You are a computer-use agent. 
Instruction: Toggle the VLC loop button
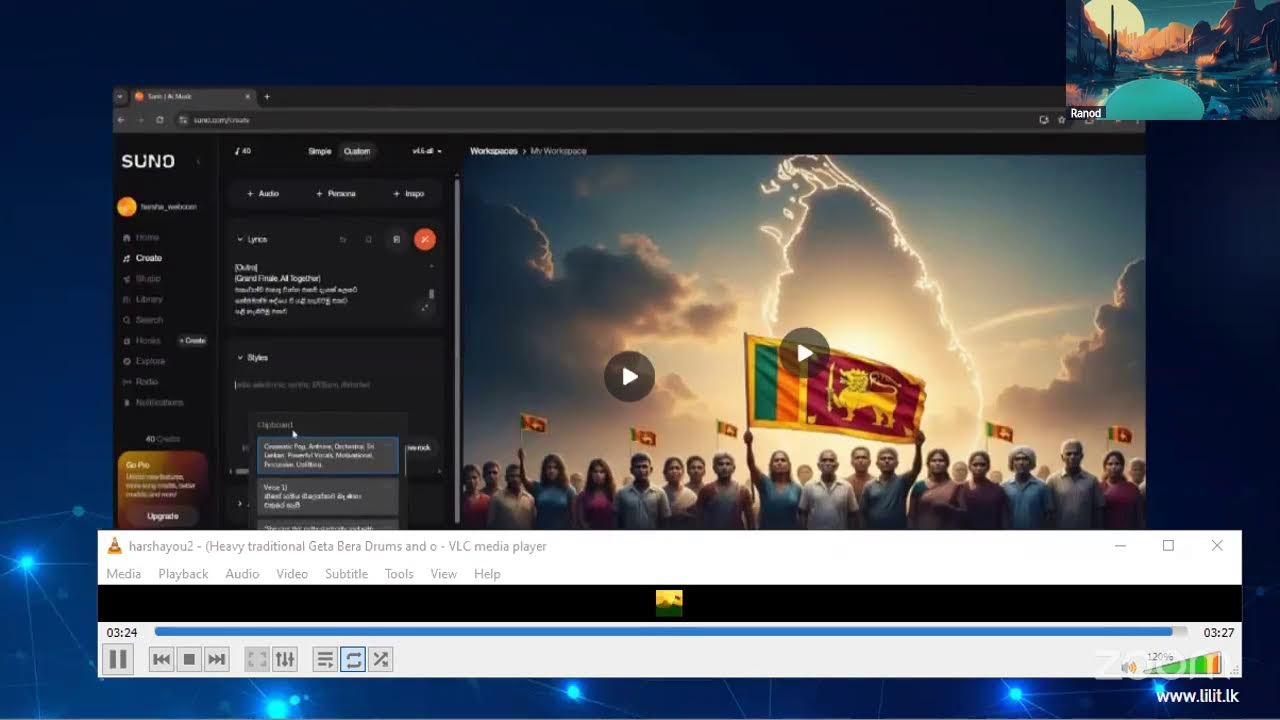point(353,659)
